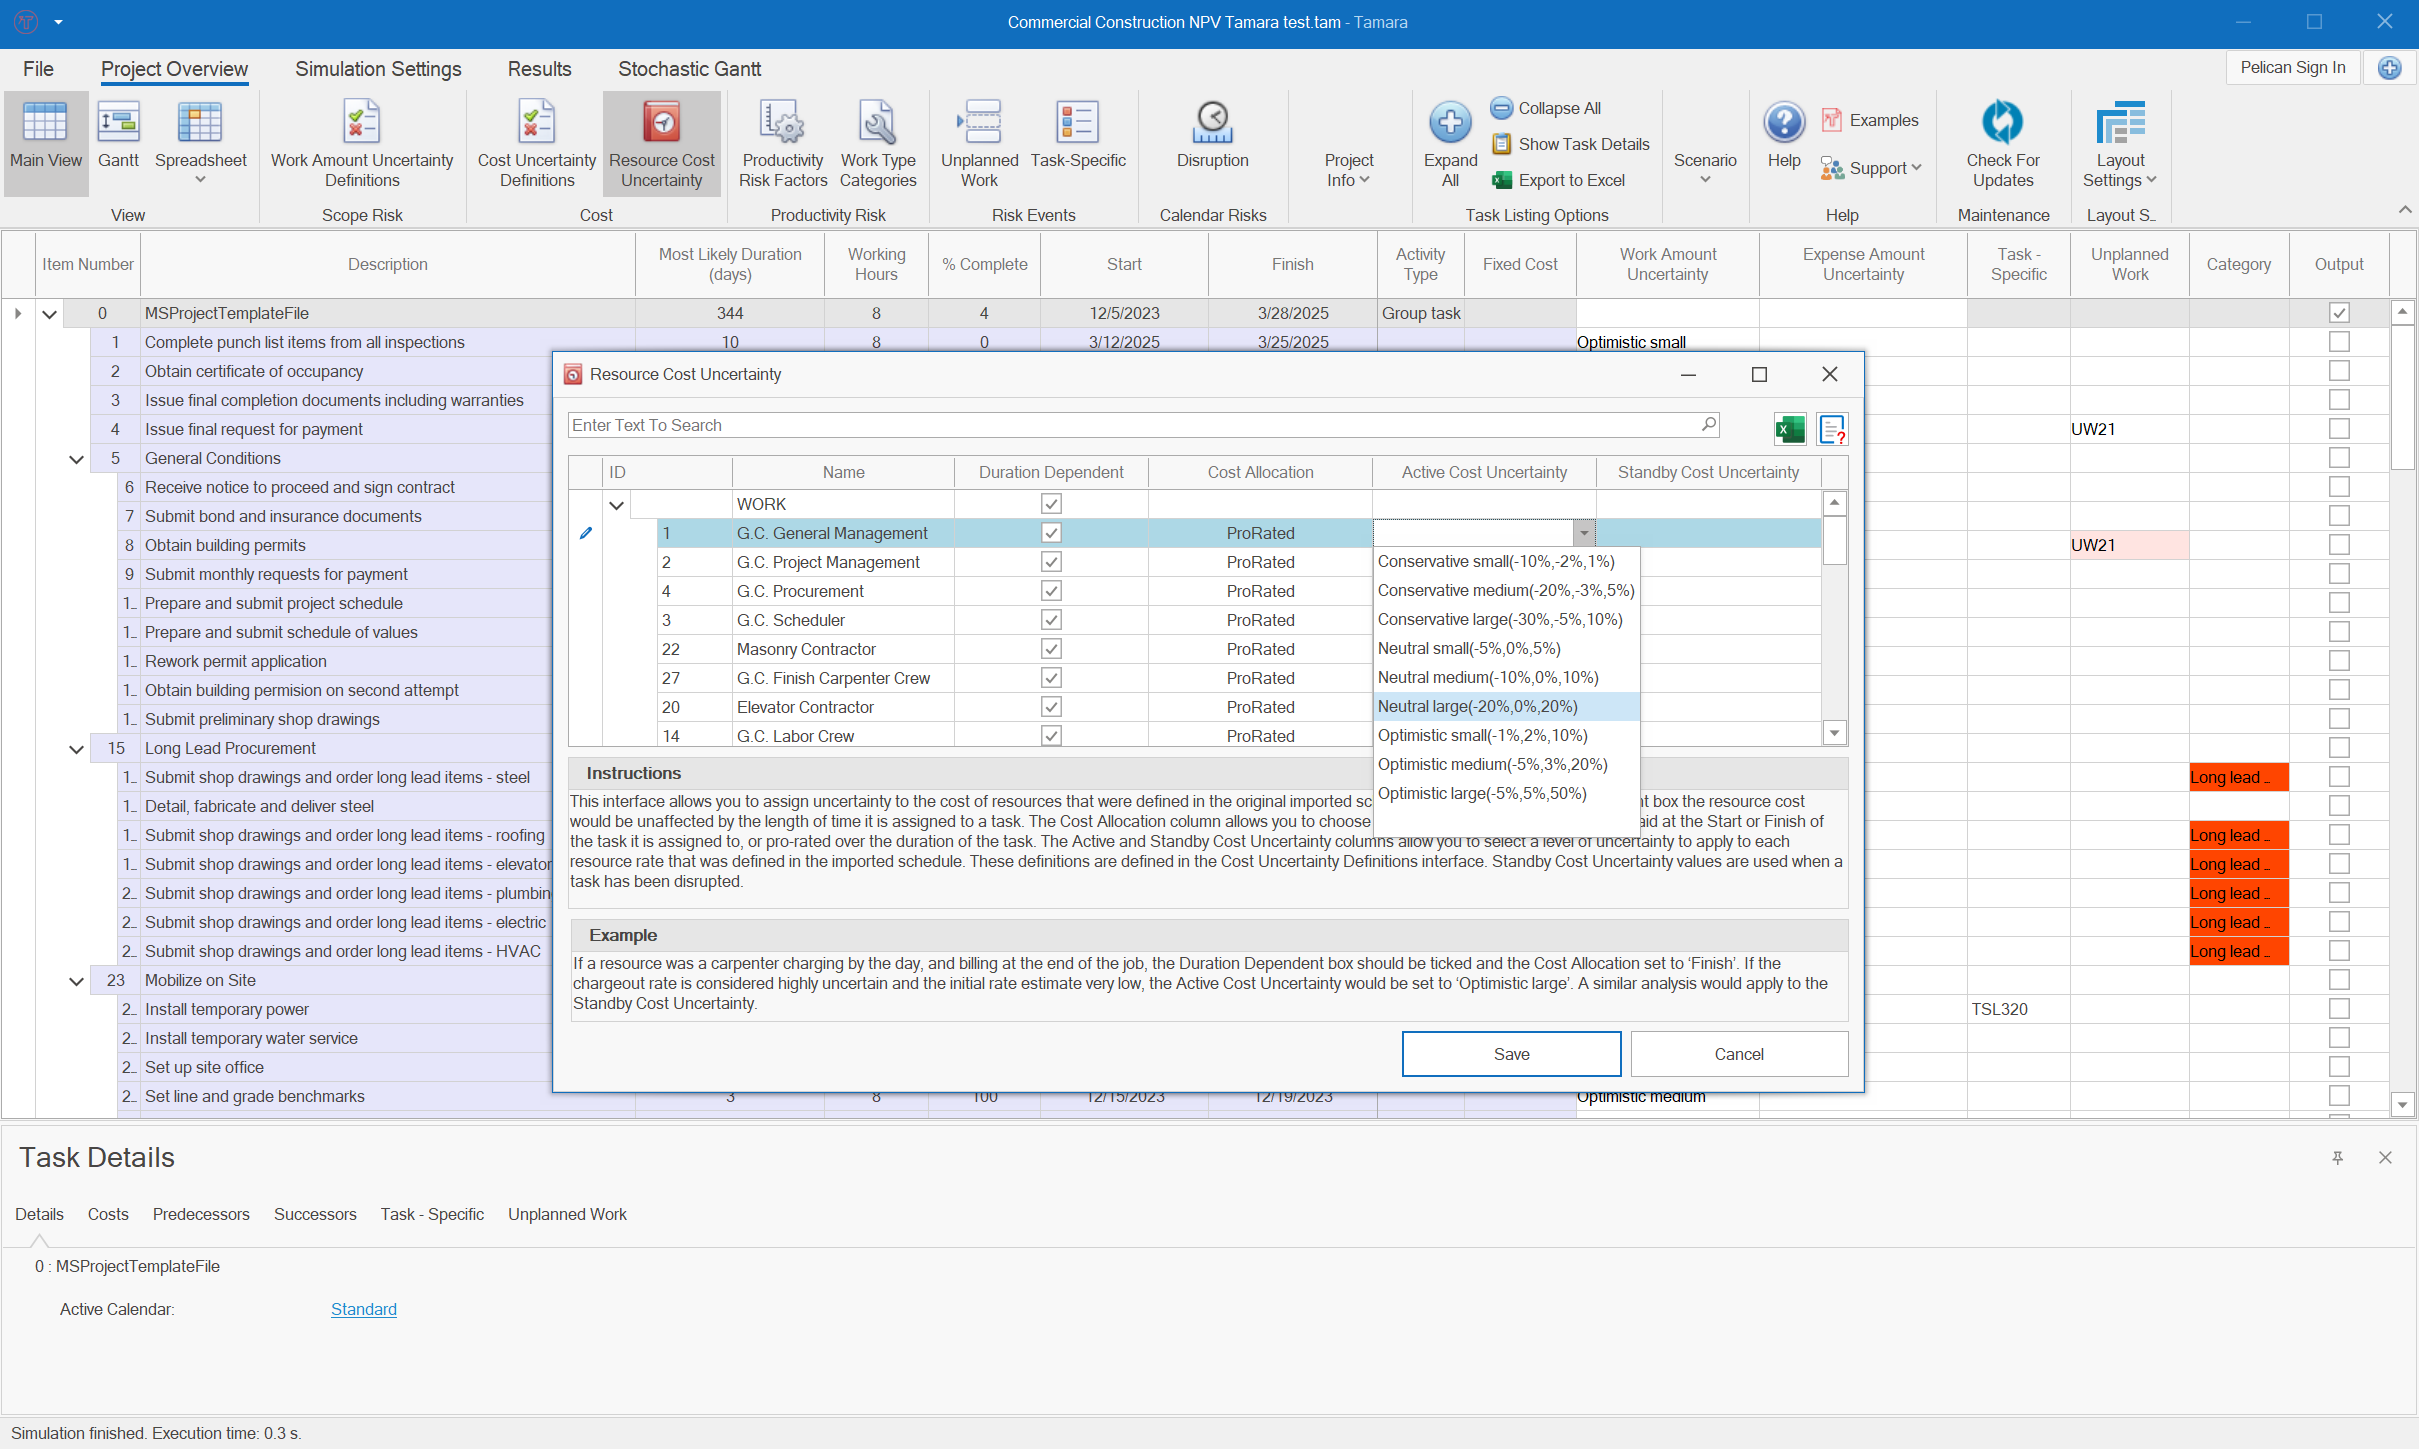
Task: Open the Standard active calendar link
Action: point(362,1308)
